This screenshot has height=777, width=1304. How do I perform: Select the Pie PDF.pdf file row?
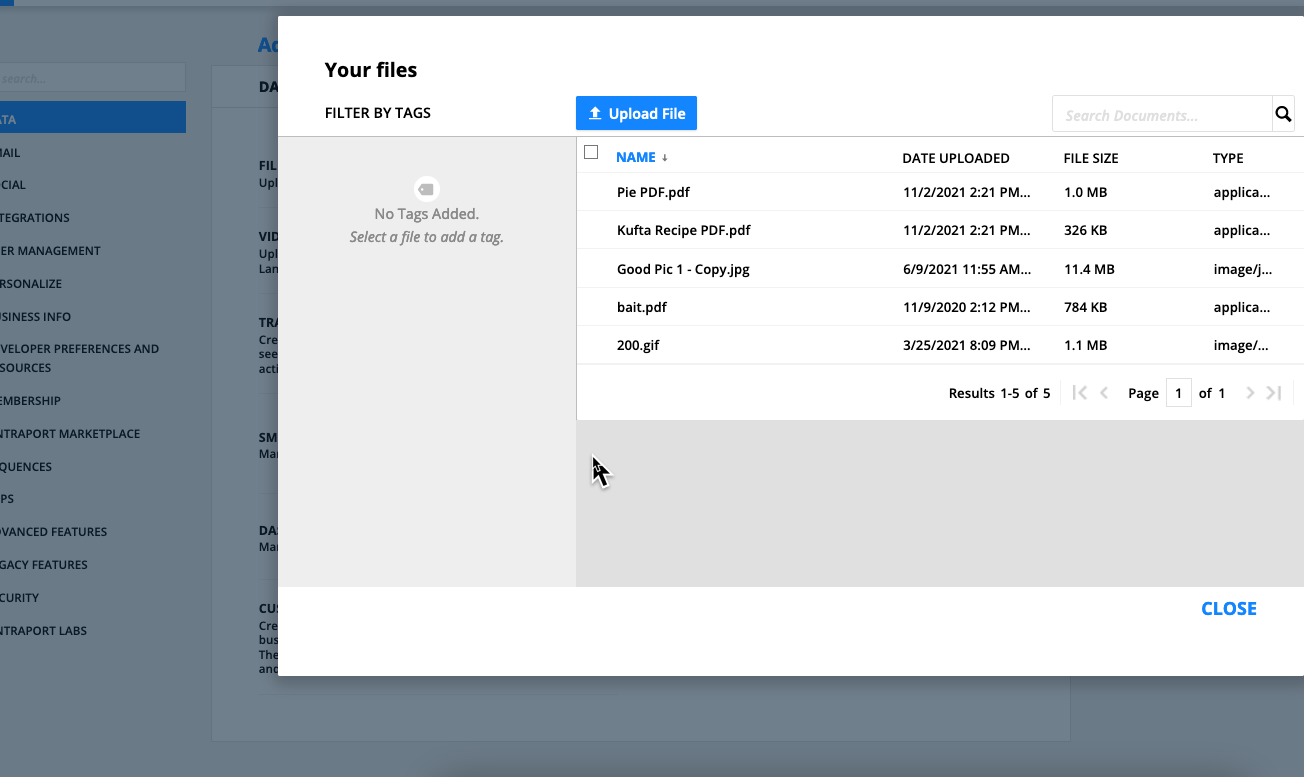(x=653, y=192)
